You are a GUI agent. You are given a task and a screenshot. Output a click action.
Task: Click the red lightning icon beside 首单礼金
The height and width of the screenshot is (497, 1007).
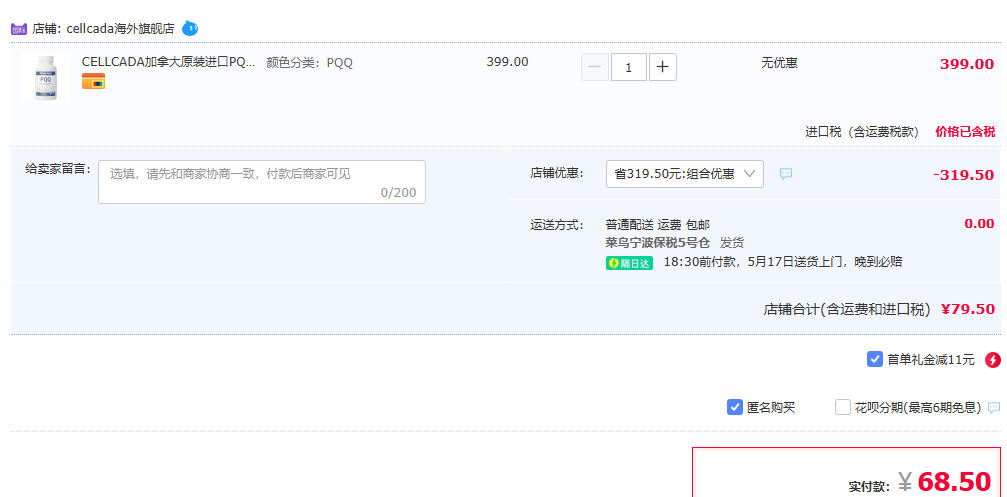pos(993,360)
